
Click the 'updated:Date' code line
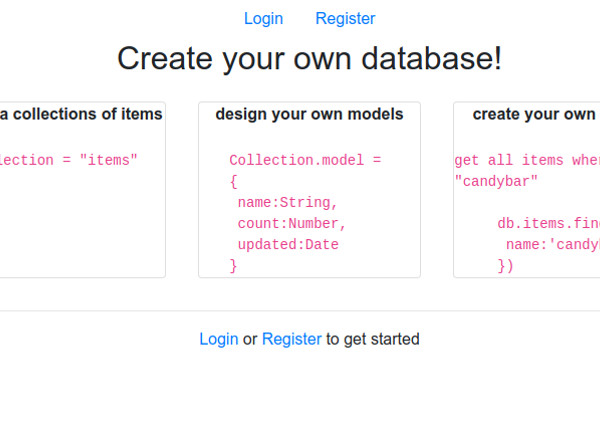[x=288, y=244]
